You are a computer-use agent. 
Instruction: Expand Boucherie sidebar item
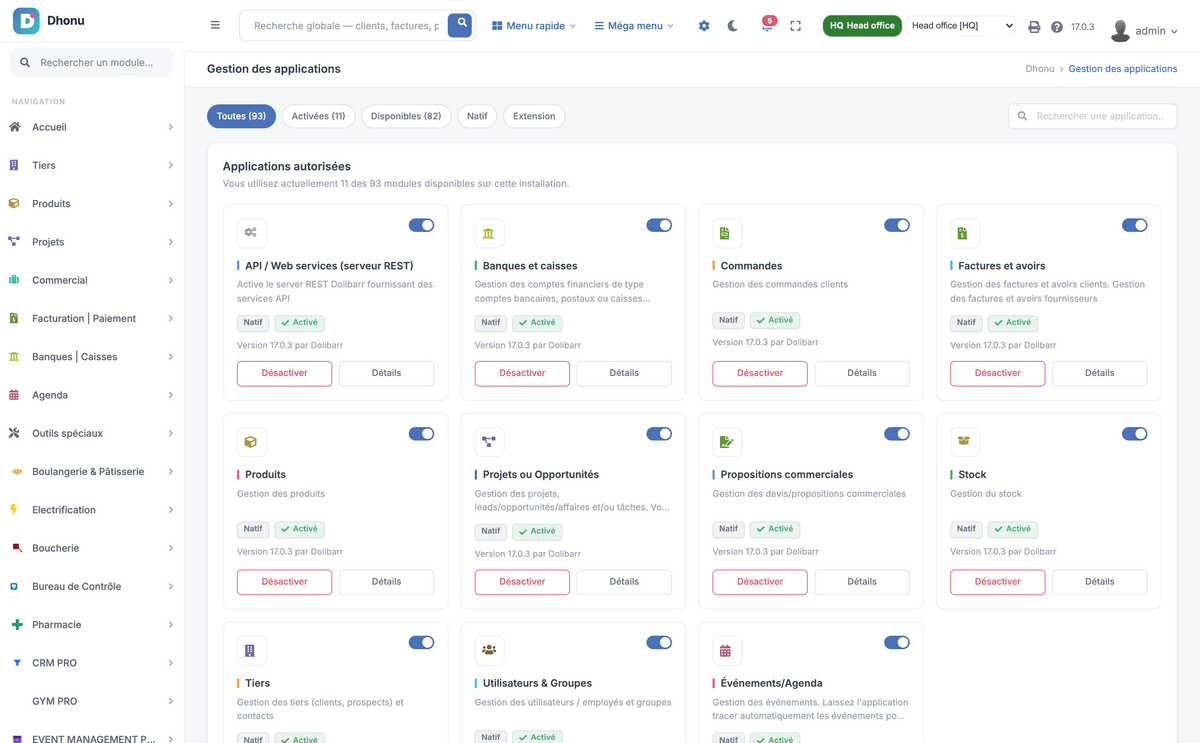[x=92, y=548]
